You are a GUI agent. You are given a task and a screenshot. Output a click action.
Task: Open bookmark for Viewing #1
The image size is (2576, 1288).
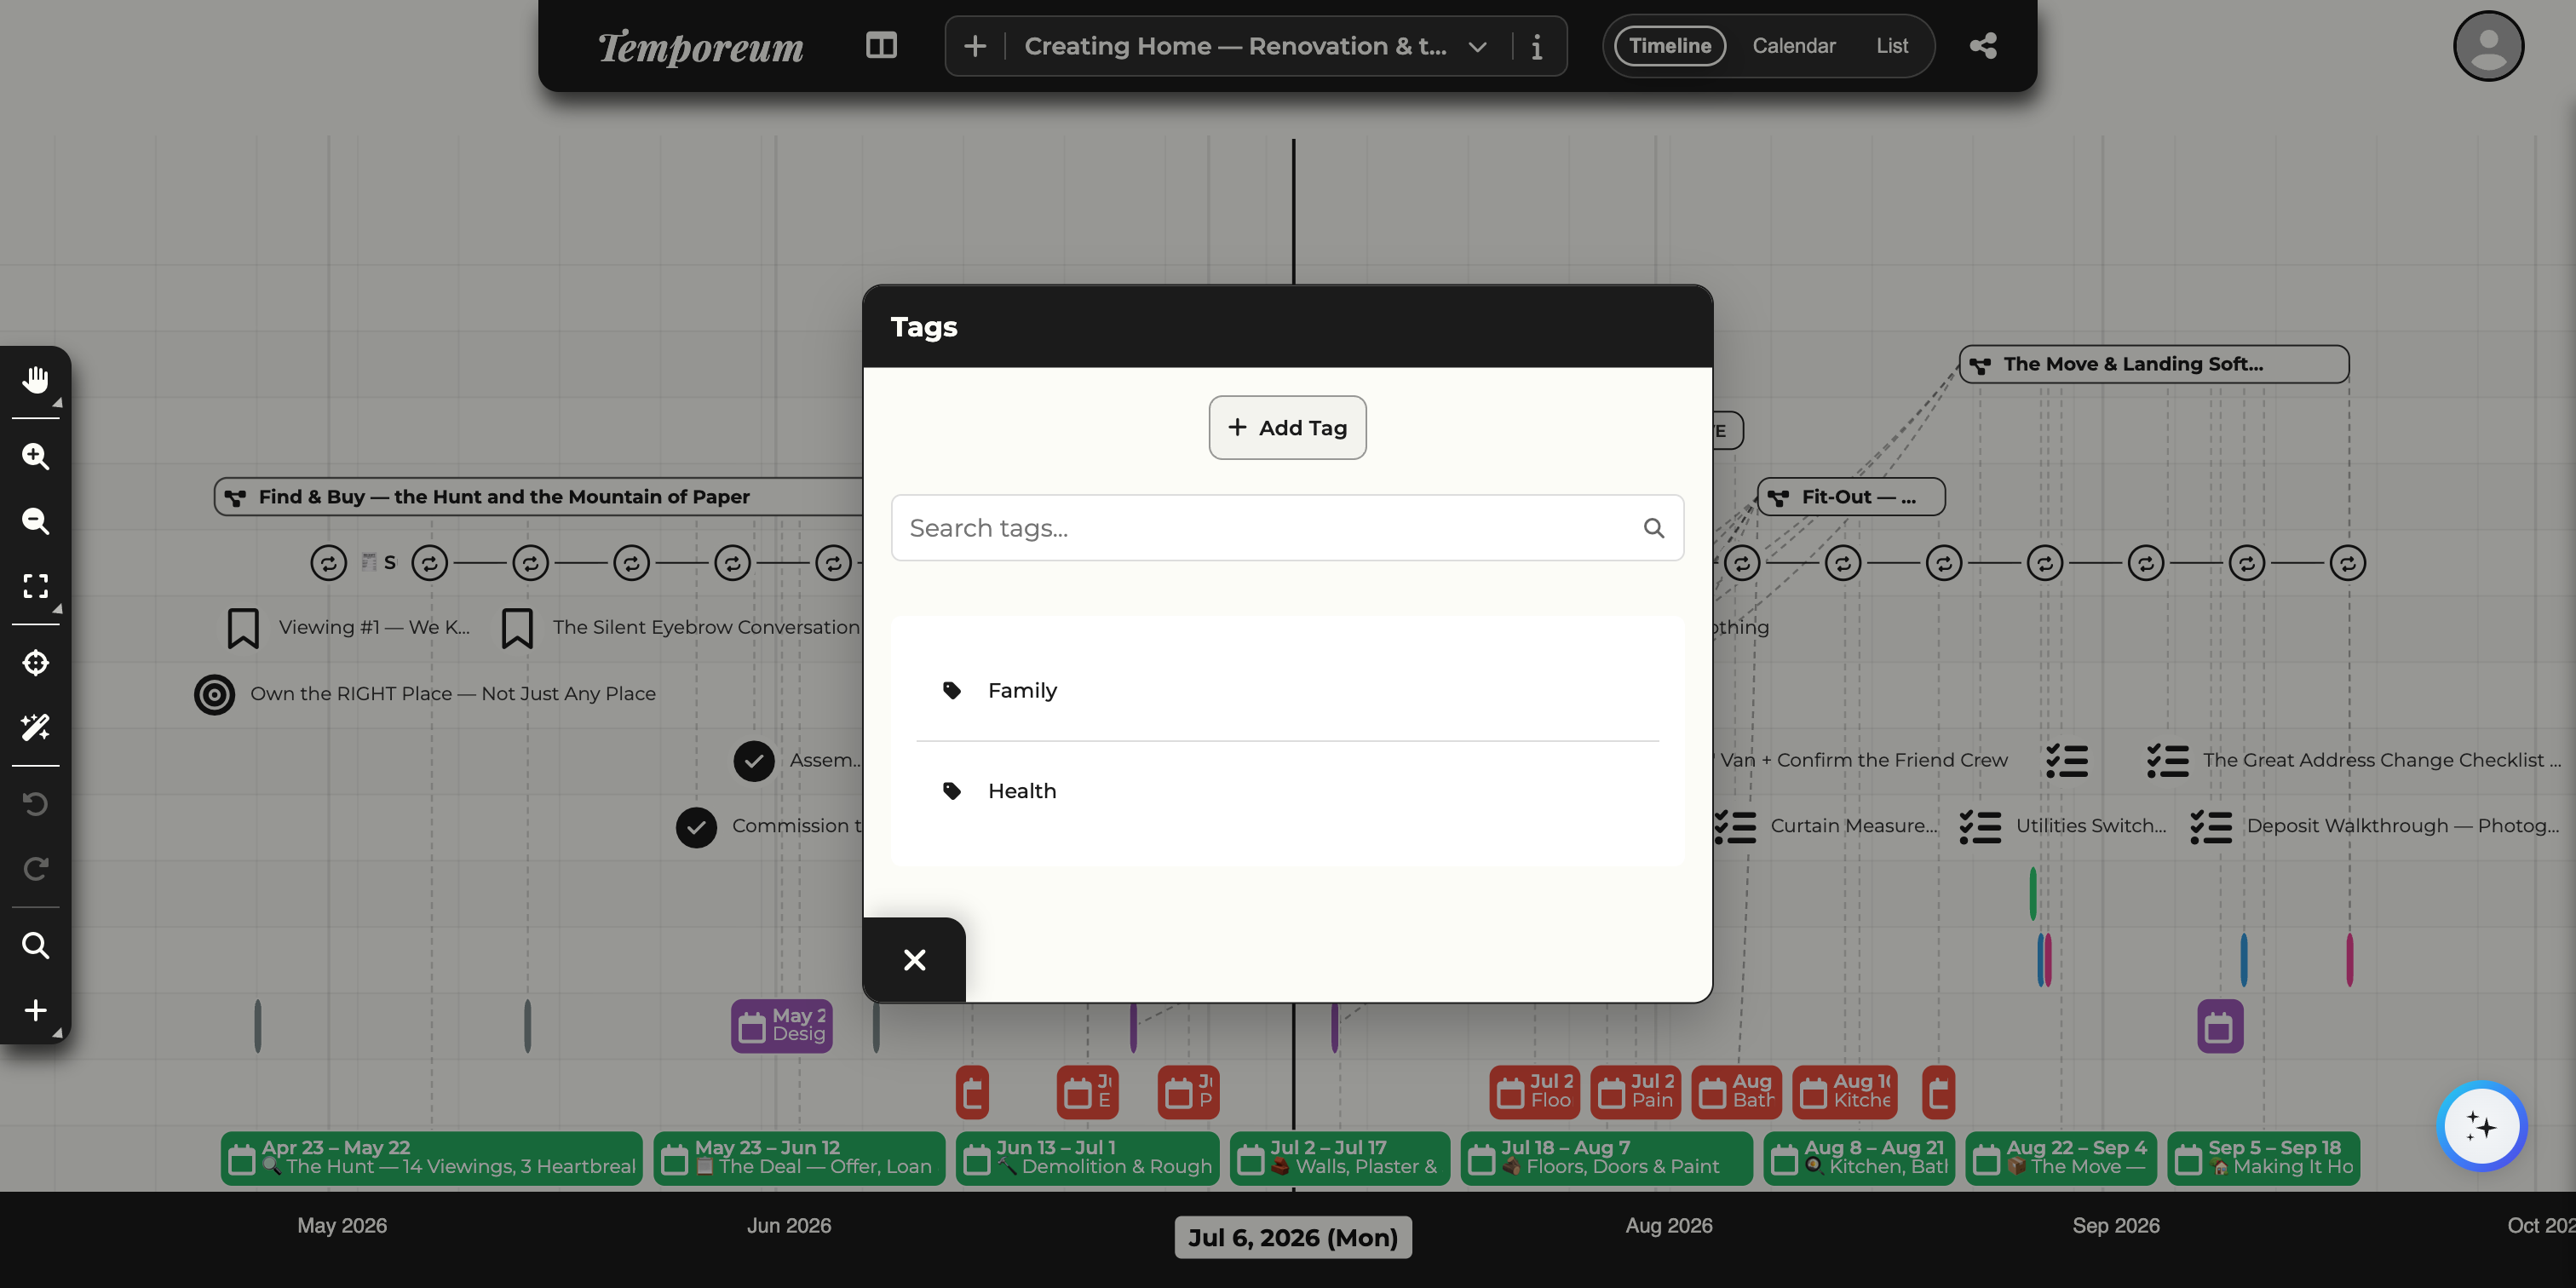click(x=243, y=628)
